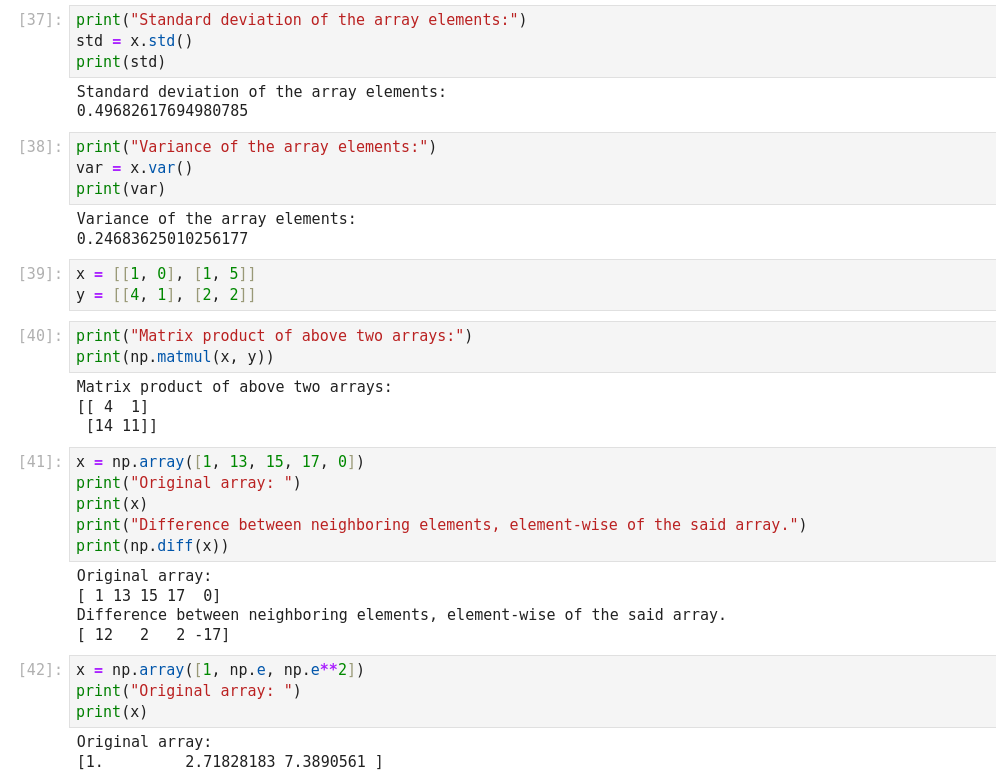Click the [40] cell prompt label
The width and height of the screenshot is (996, 779).
click(40, 336)
